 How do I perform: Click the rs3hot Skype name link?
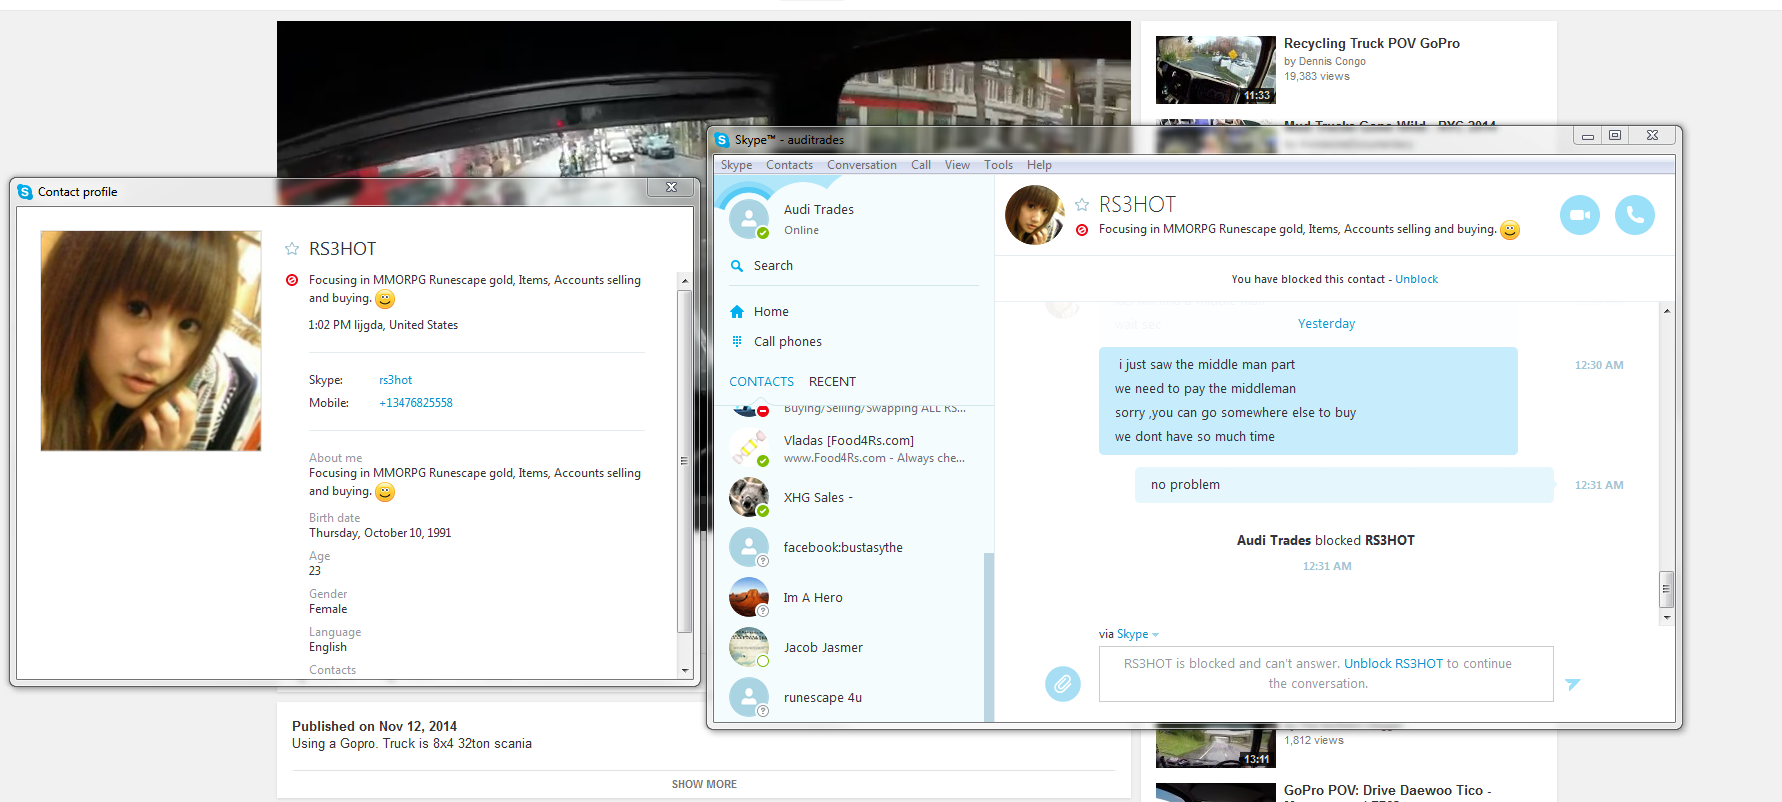pos(395,380)
